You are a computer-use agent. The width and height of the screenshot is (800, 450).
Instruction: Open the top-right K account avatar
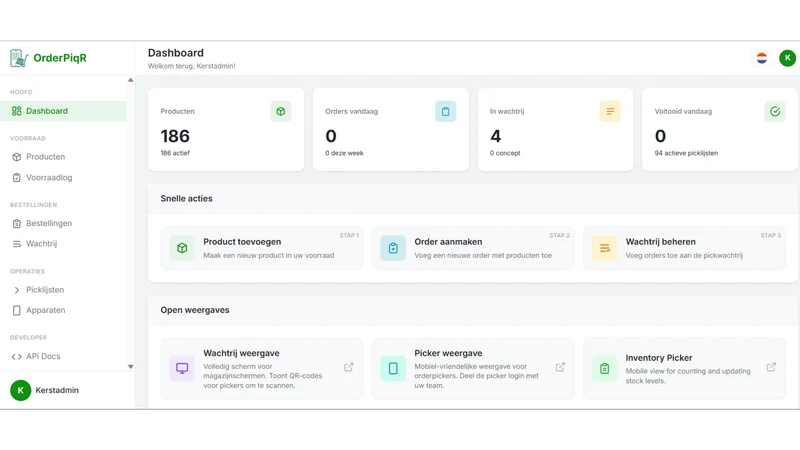click(787, 58)
